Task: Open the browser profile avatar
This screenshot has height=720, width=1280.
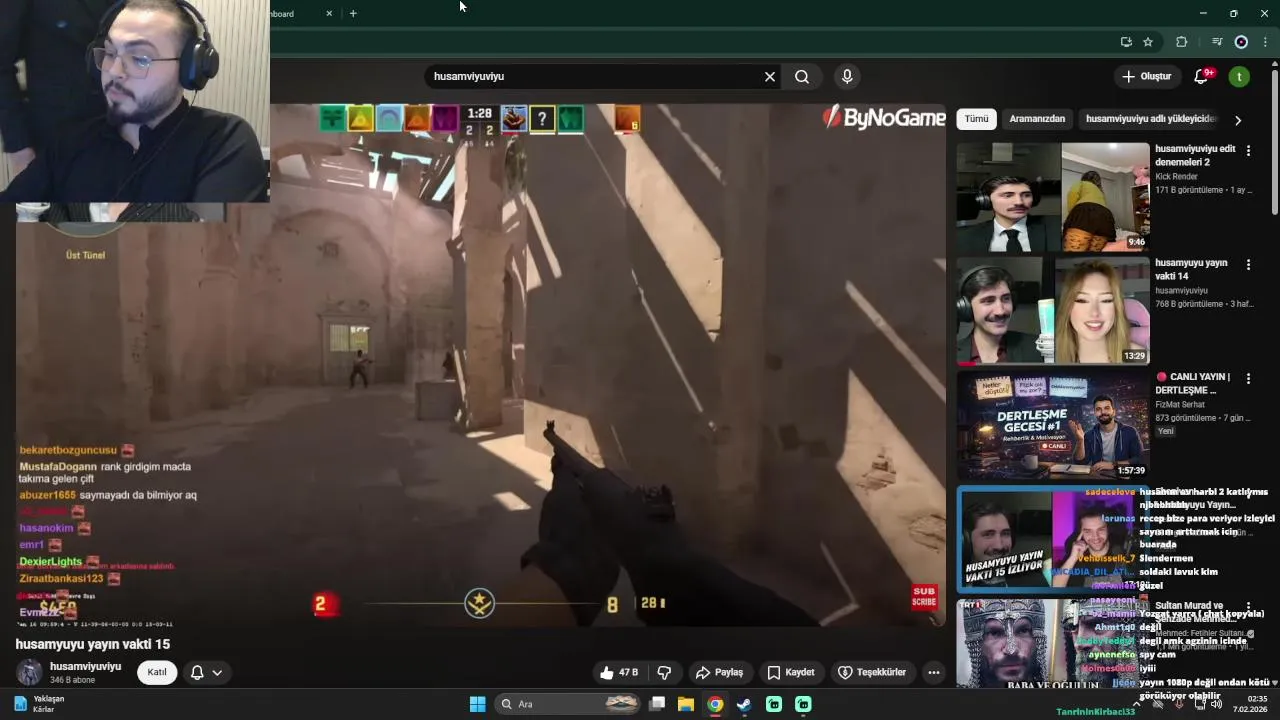Action: click(x=1241, y=42)
